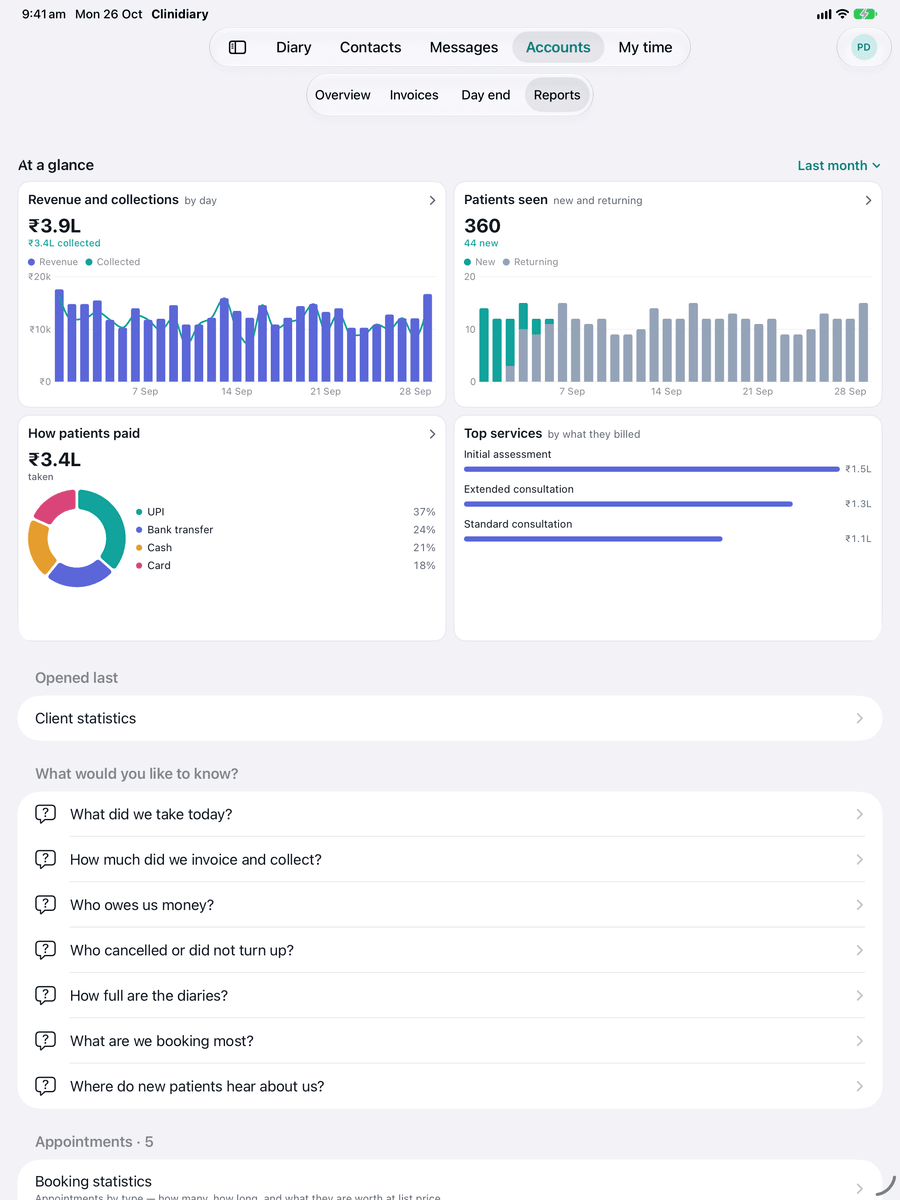Click the 'Top services' card title
This screenshot has height=1200, width=900.
[503, 434]
